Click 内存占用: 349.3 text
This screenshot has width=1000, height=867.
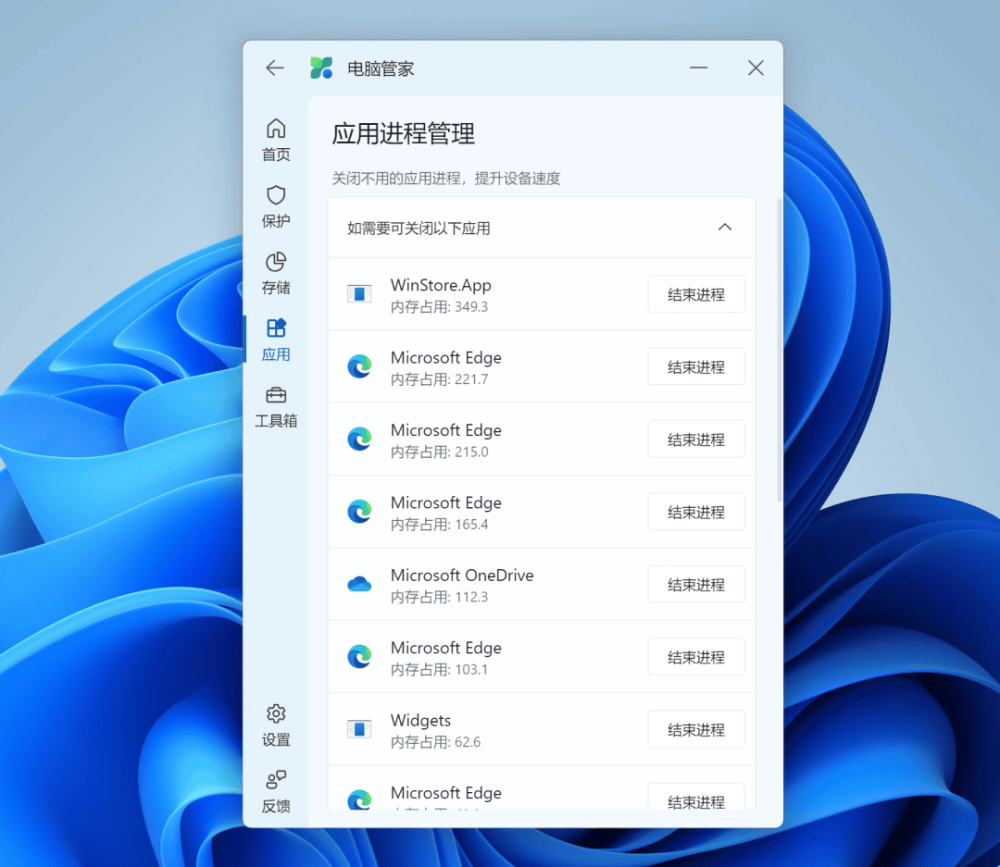tap(439, 307)
